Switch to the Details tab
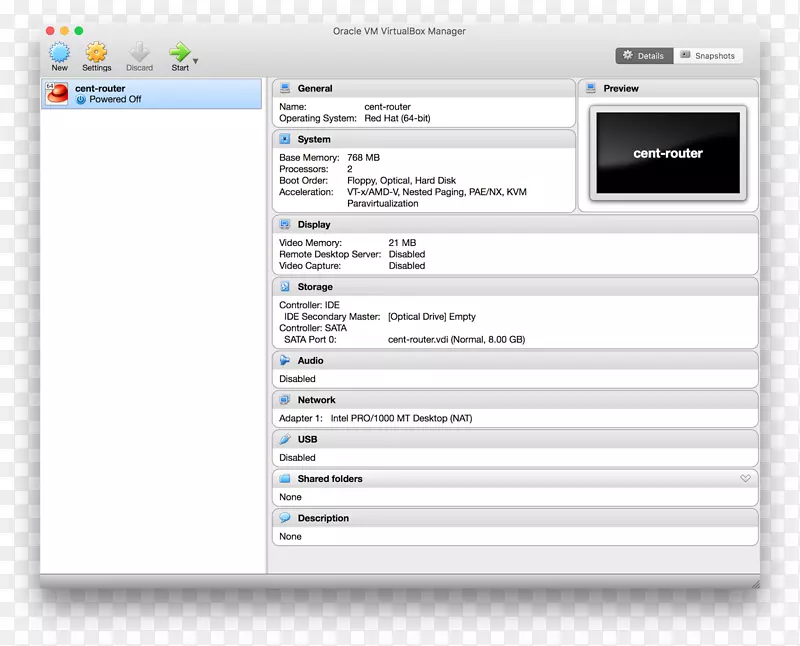The height and width of the screenshot is (646, 800). click(x=644, y=56)
